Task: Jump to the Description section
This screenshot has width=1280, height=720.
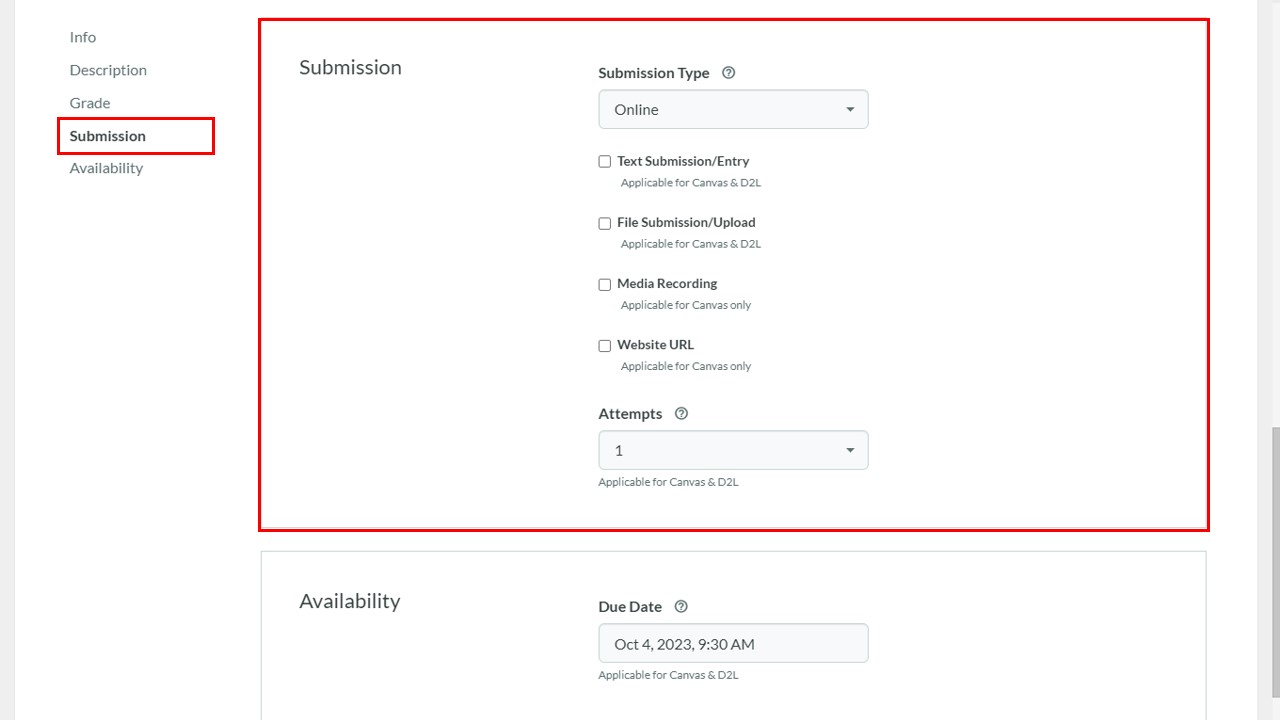Action: [x=108, y=70]
